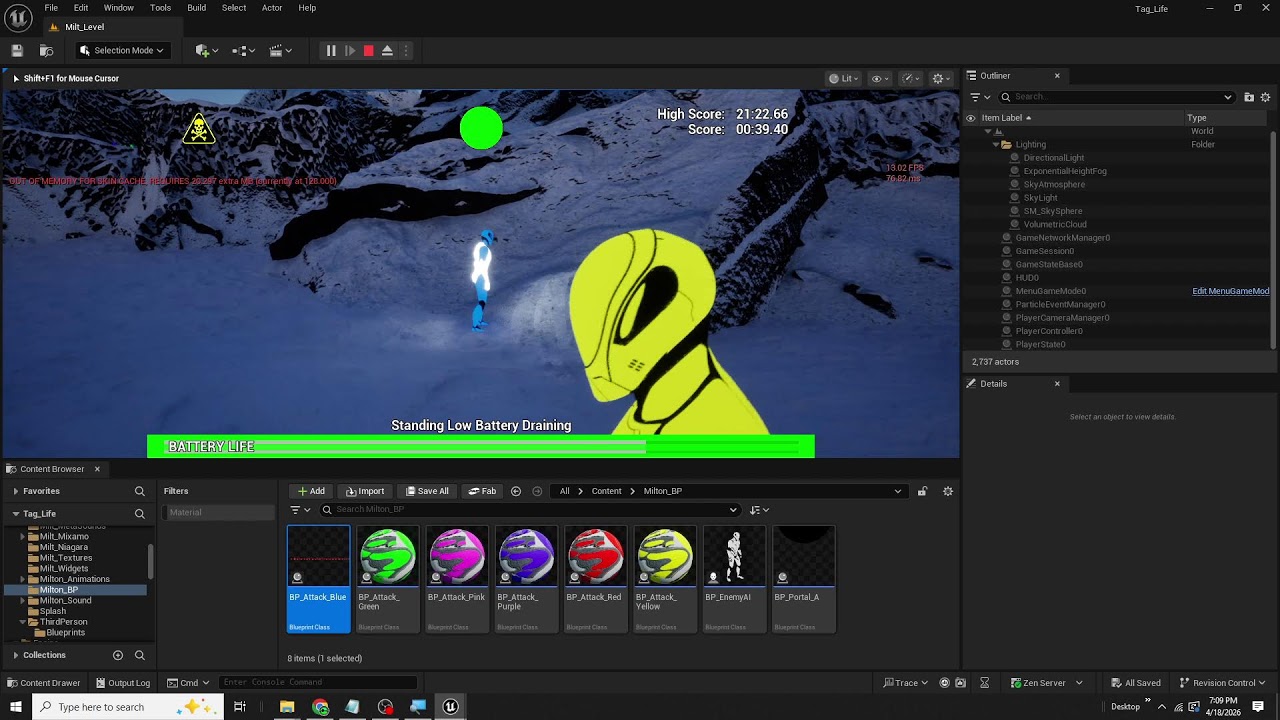Click the Import button
The width and height of the screenshot is (1280, 720).
click(365, 491)
